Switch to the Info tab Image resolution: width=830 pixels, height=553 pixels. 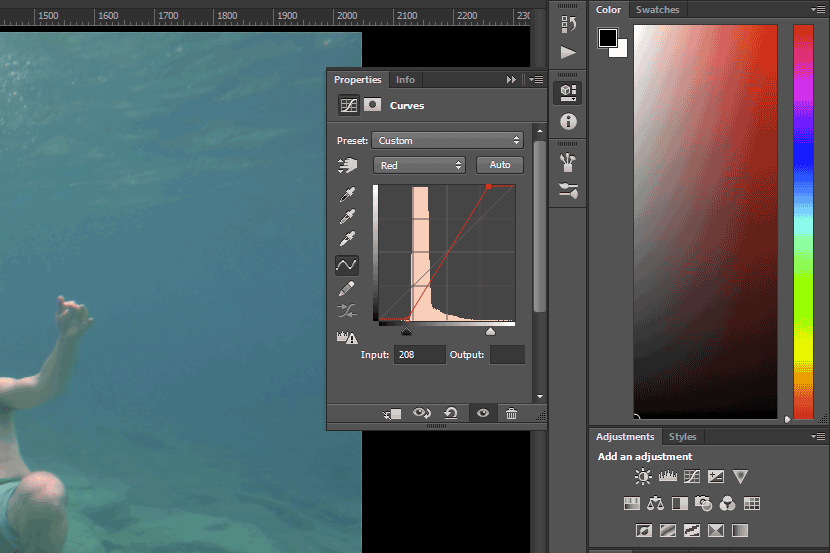[x=405, y=79]
